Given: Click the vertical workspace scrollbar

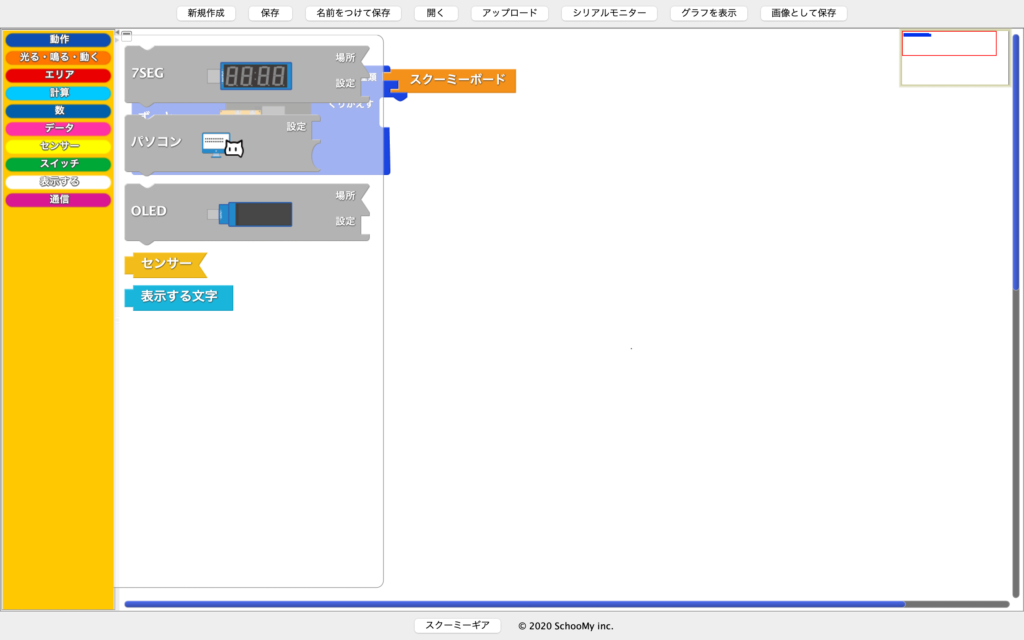Looking at the screenshot, I should (1016, 161).
